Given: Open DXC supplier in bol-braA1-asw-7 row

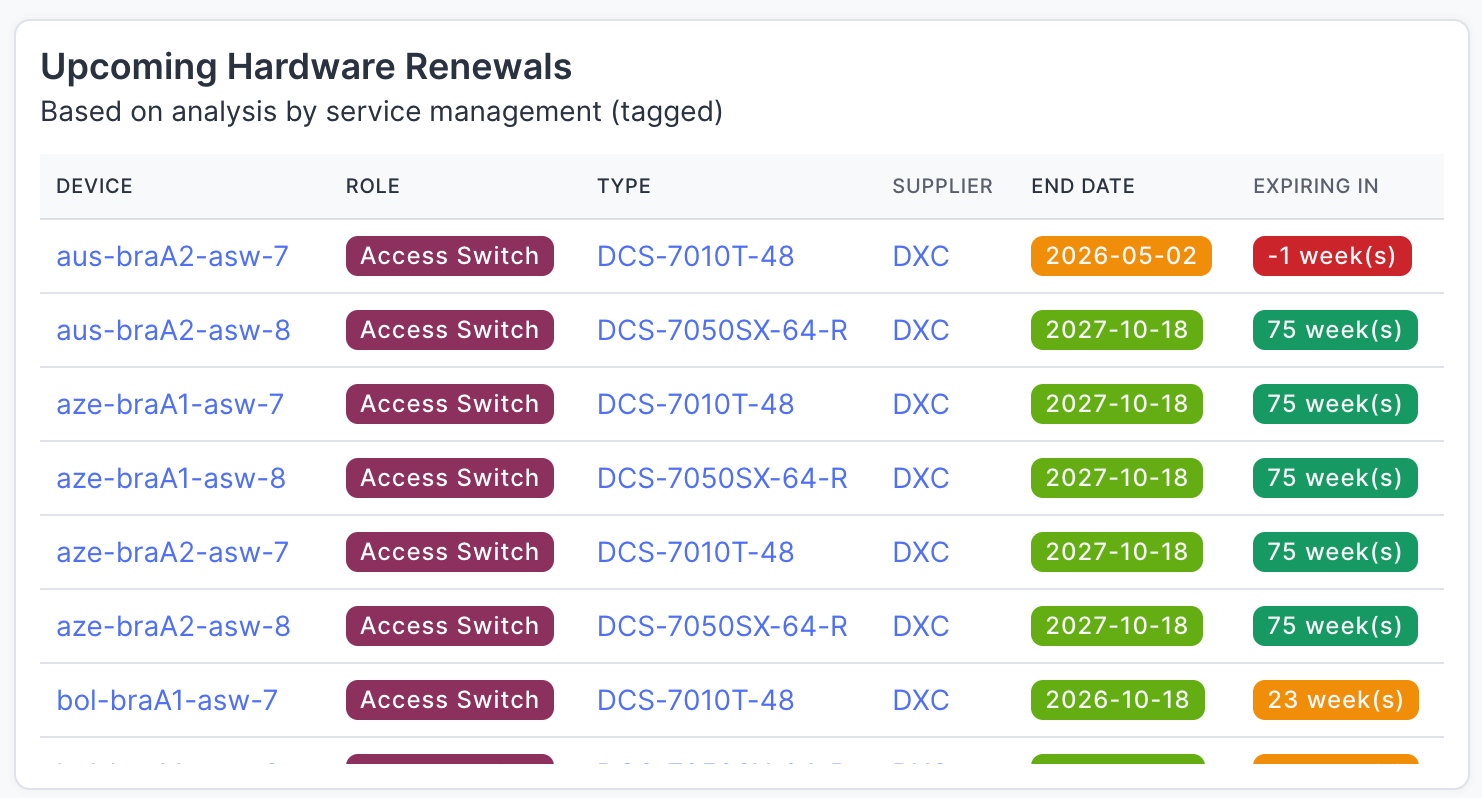Looking at the screenshot, I should tap(921, 700).
